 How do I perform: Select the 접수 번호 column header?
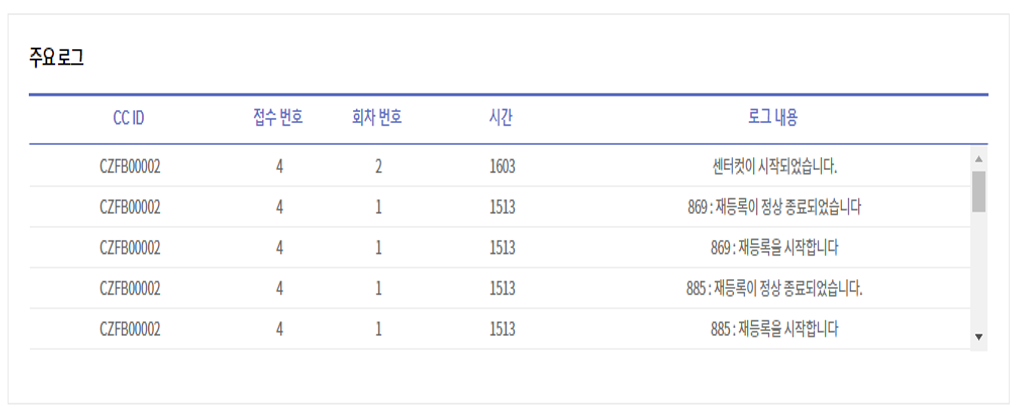[x=278, y=118]
